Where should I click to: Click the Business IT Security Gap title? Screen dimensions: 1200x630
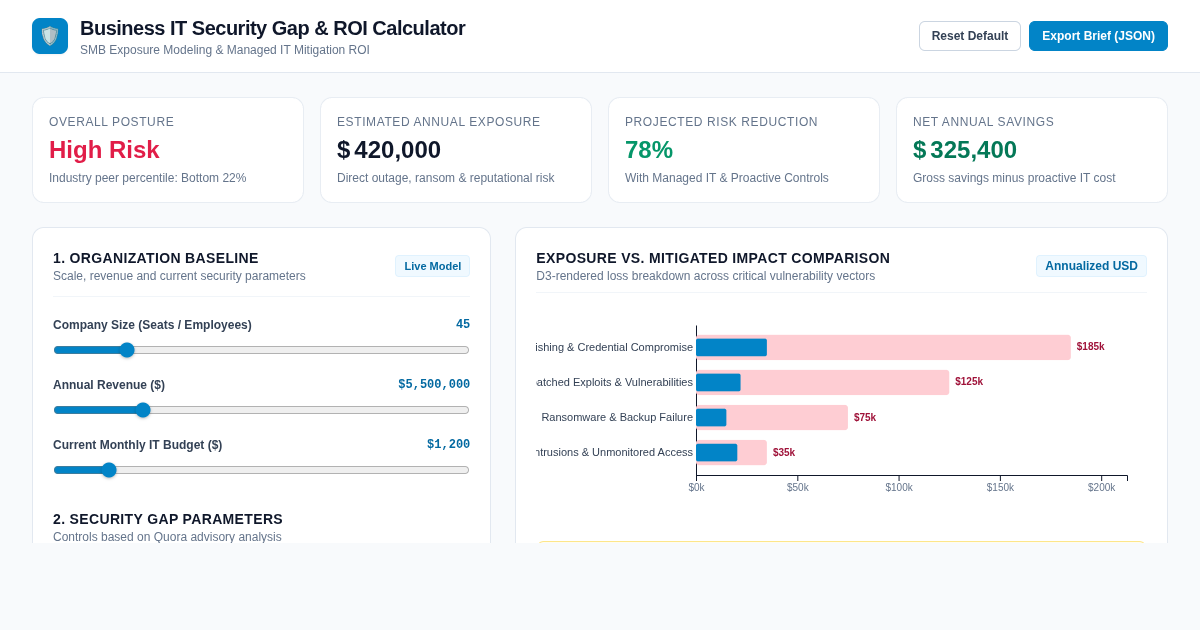(x=272, y=28)
